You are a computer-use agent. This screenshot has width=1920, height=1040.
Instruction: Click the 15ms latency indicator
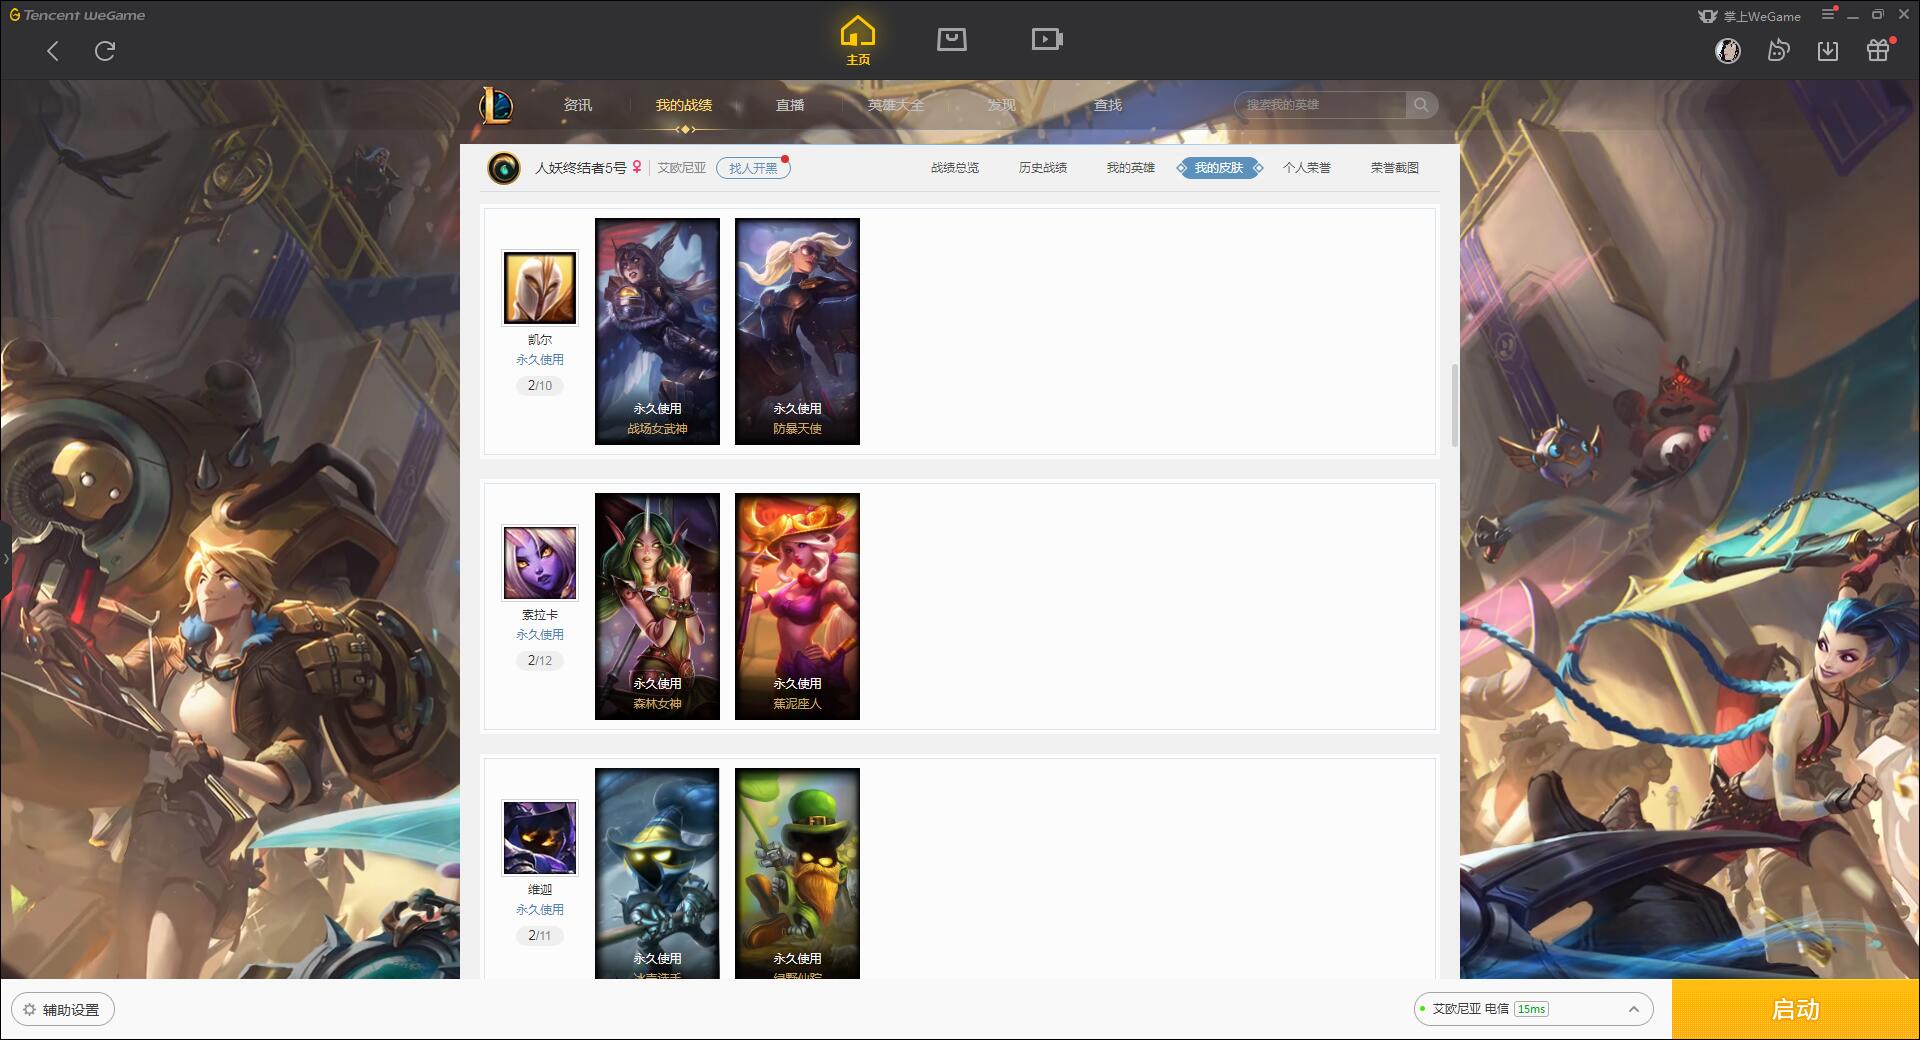[1531, 1009]
